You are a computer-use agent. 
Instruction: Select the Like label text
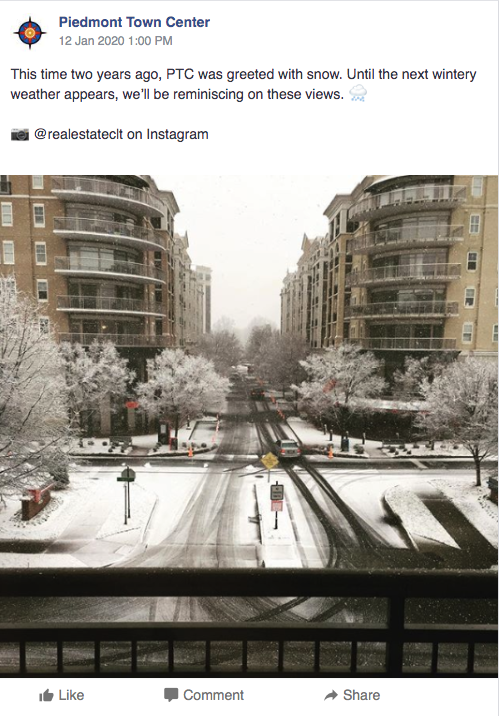71,695
